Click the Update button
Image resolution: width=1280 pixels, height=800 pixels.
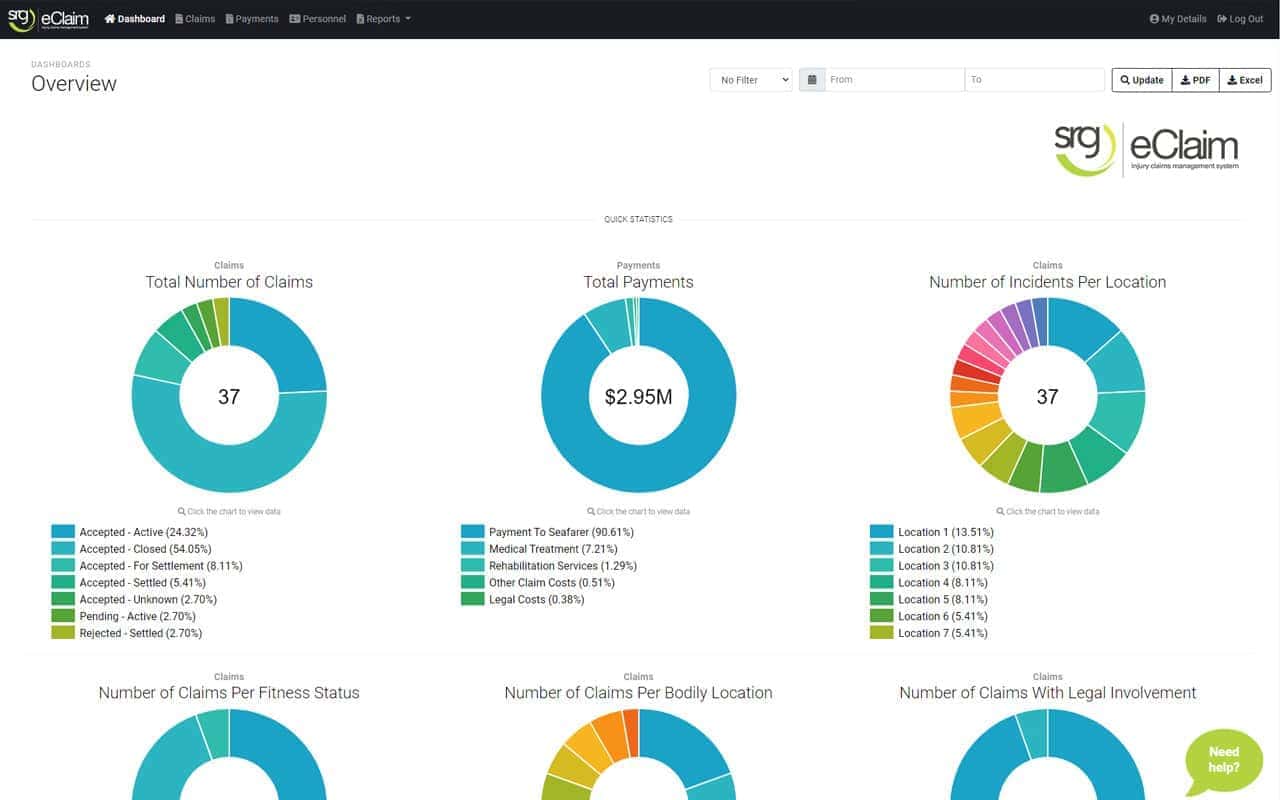(1142, 80)
